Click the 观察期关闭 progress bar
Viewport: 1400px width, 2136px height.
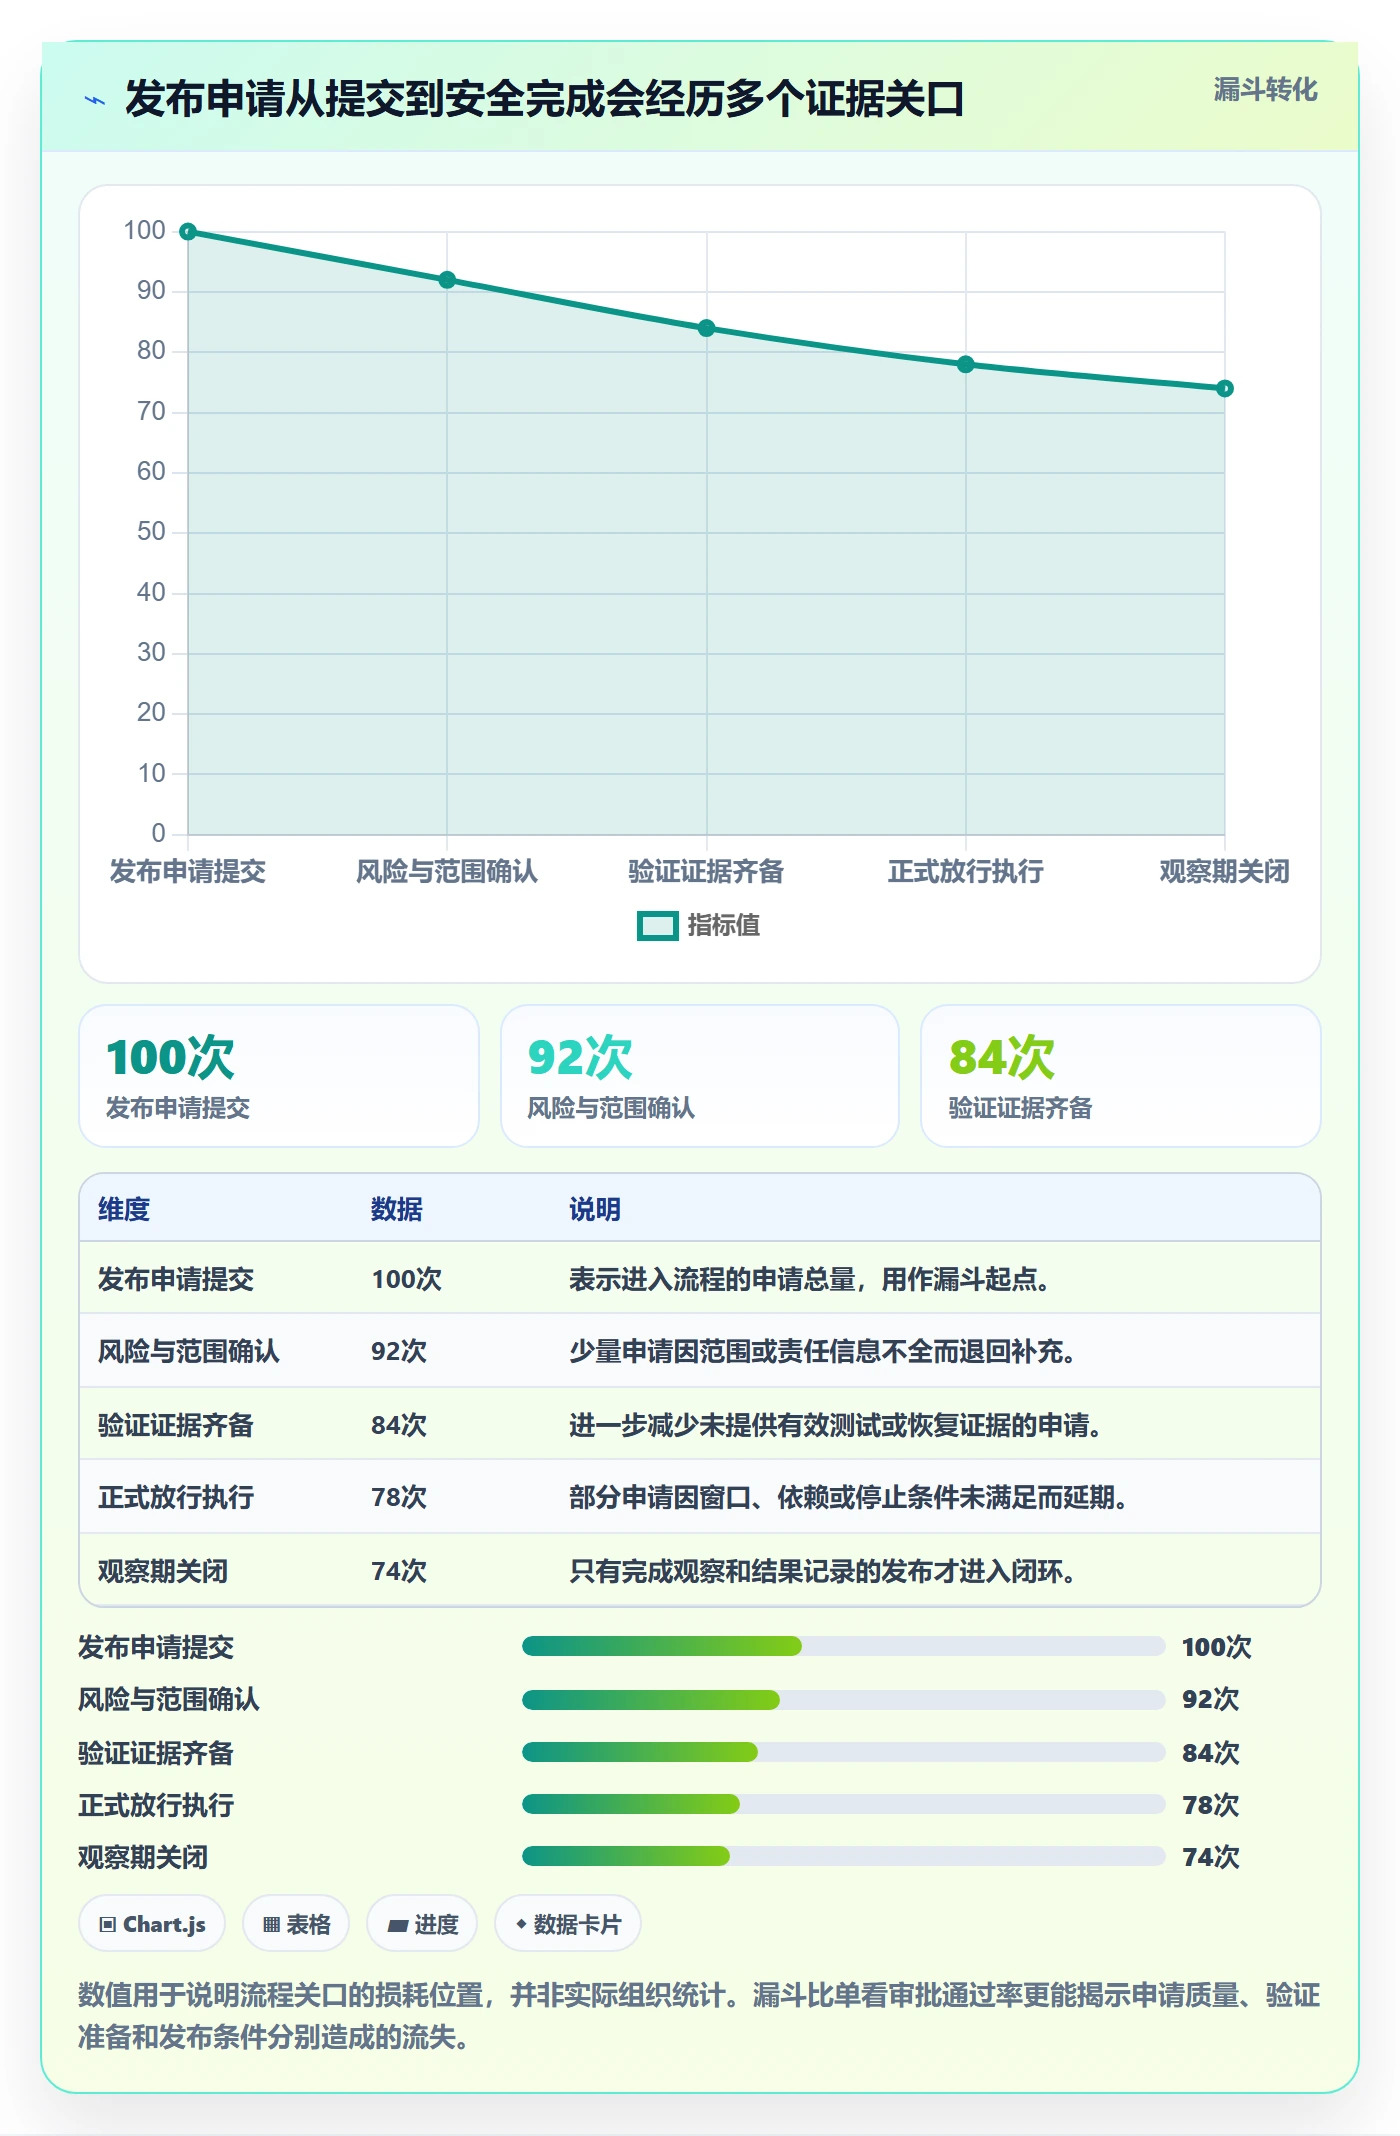point(843,1856)
